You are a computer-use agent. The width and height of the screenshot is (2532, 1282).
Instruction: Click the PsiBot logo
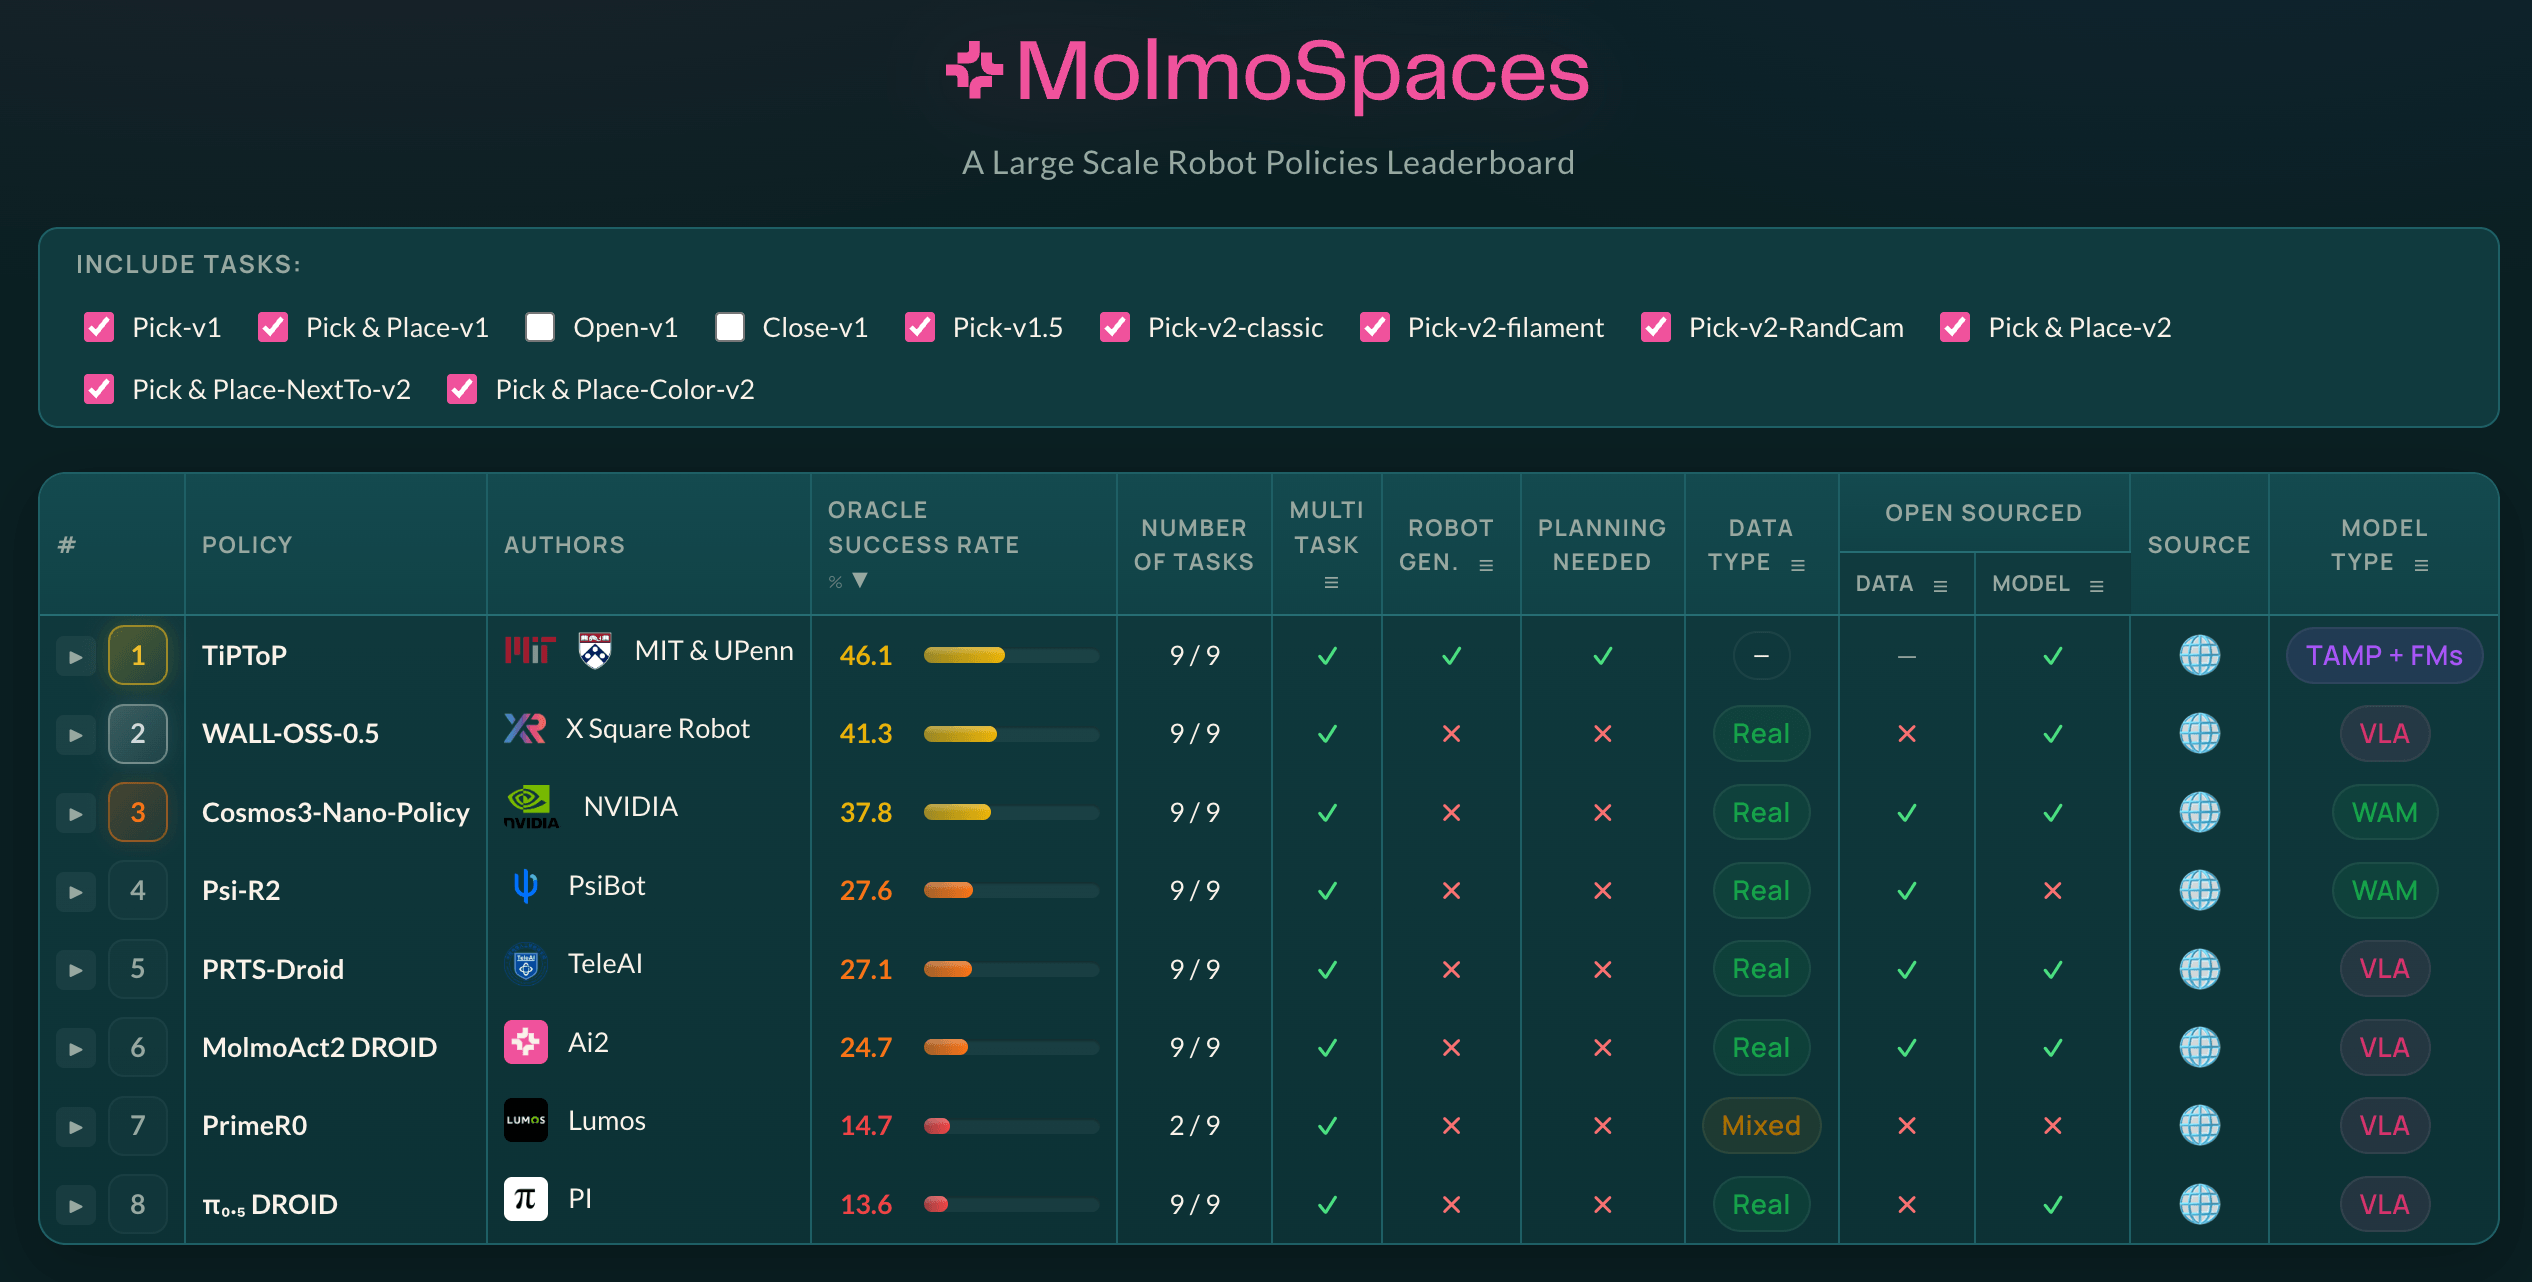[x=525, y=885]
